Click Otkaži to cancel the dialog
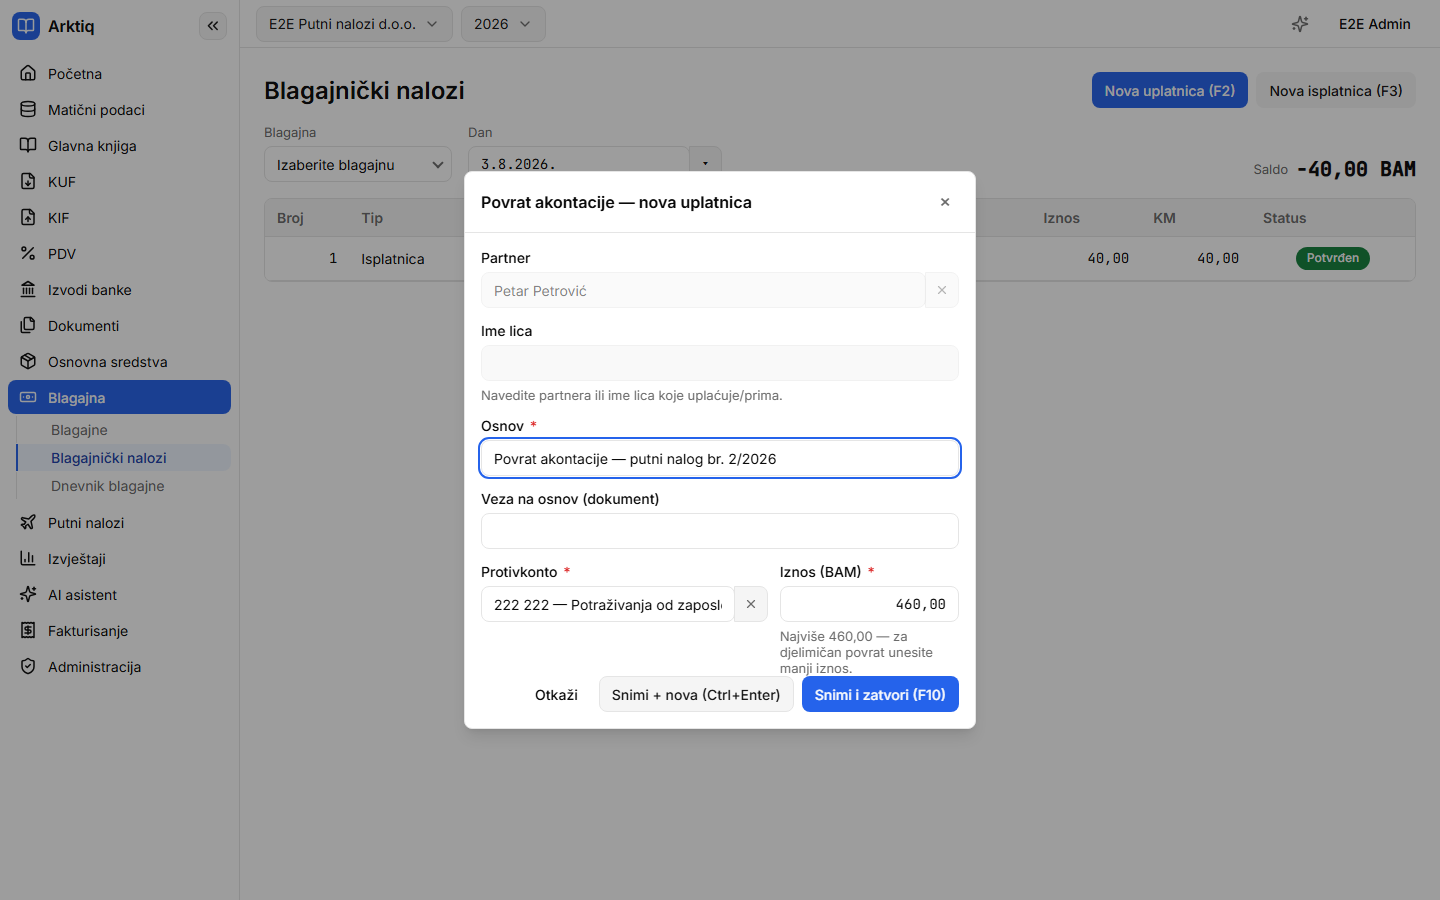This screenshot has height=900, width=1440. 556,695
